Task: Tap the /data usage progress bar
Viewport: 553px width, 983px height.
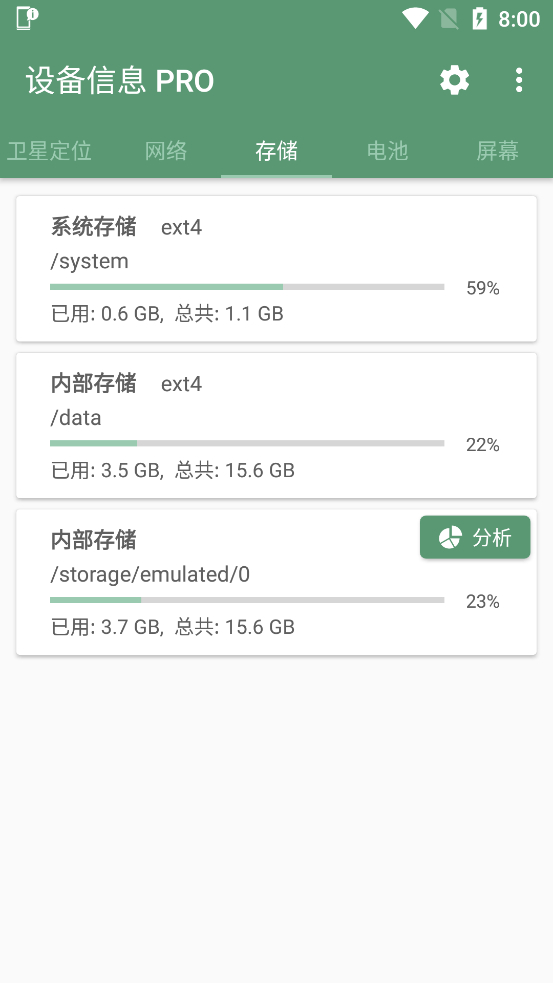Action: (x=247, y=443)
